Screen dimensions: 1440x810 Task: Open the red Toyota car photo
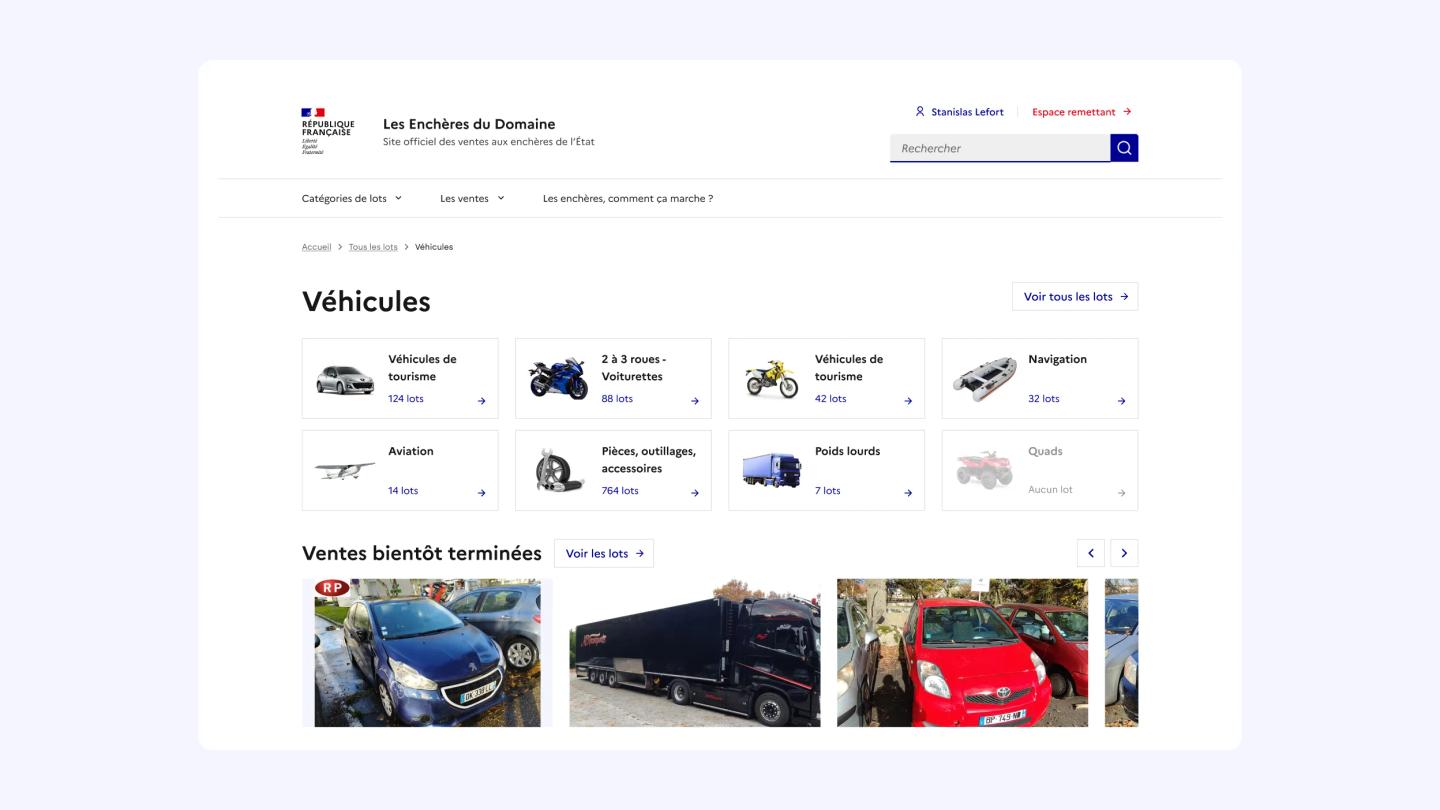[x=962, y=653]
